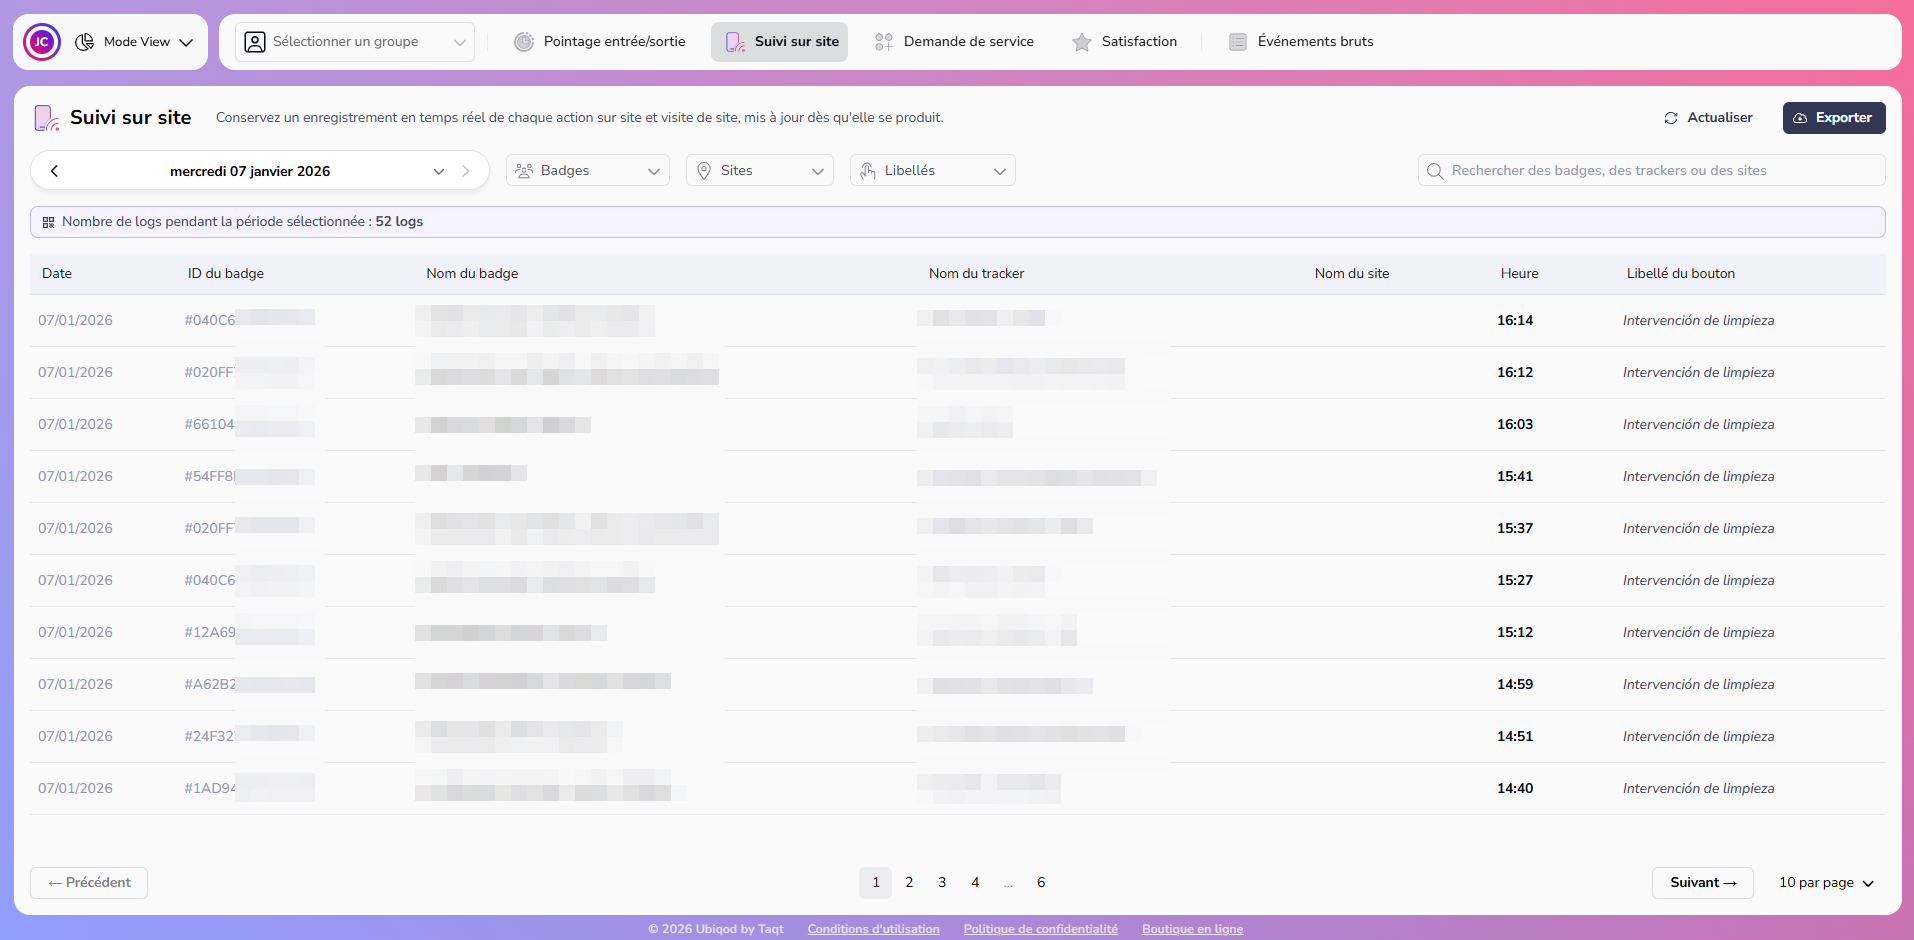Click the search magnifier icon
Viewport: 1914px width, 940px height.
tap(1435, 170)
